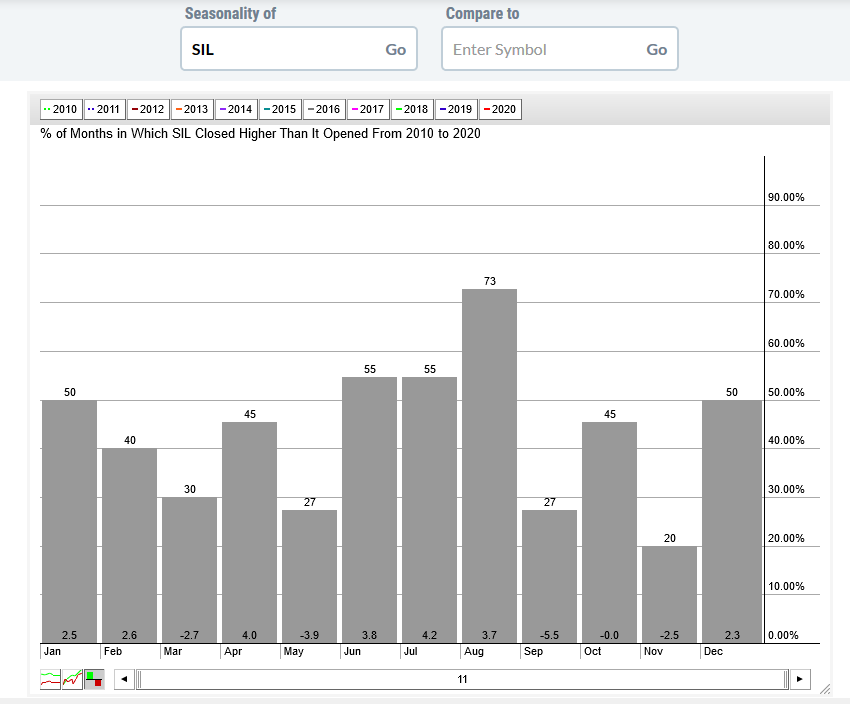This screenshot has width=850, height=704.
Task: Click Go in the Compare to box
Action: (656, 50)
